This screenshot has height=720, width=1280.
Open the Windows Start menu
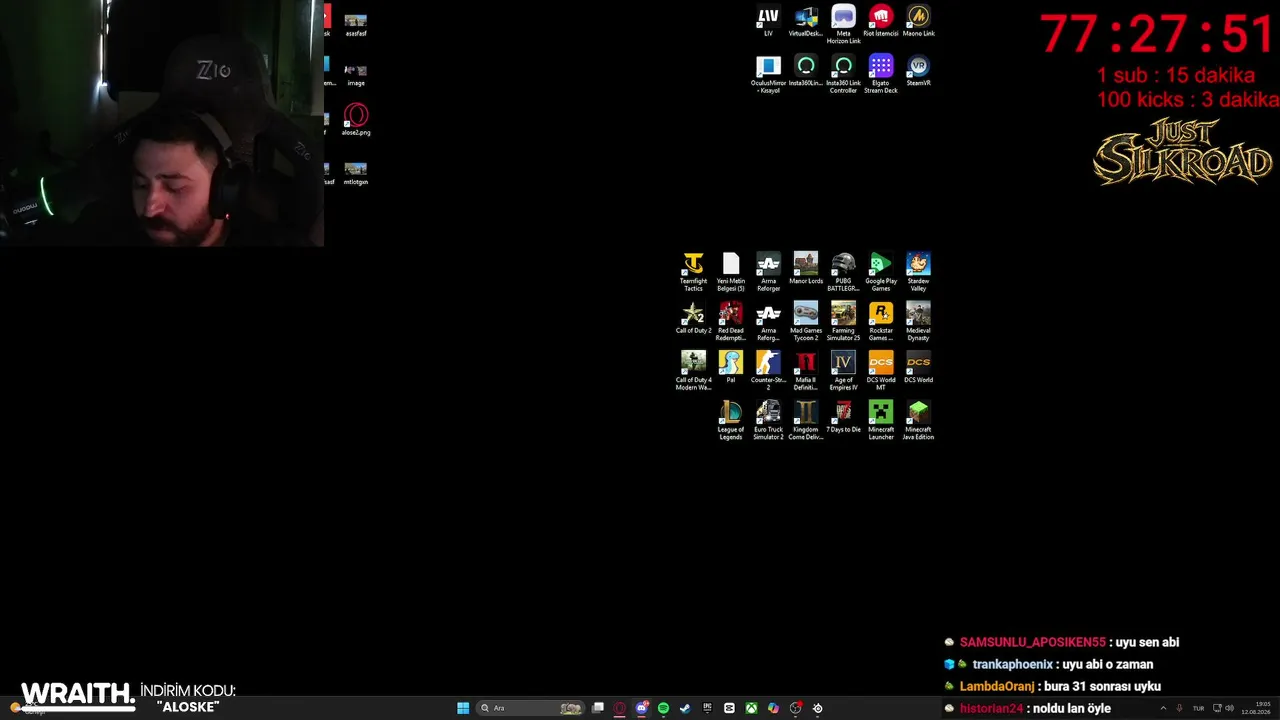[x=463, y=708]
